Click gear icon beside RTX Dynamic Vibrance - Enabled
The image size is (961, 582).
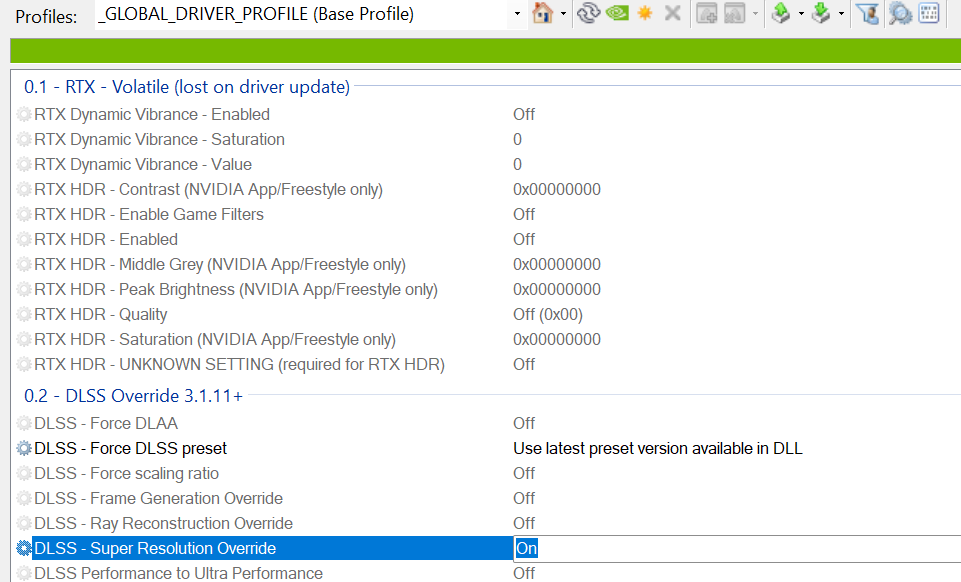click(24, 115)
